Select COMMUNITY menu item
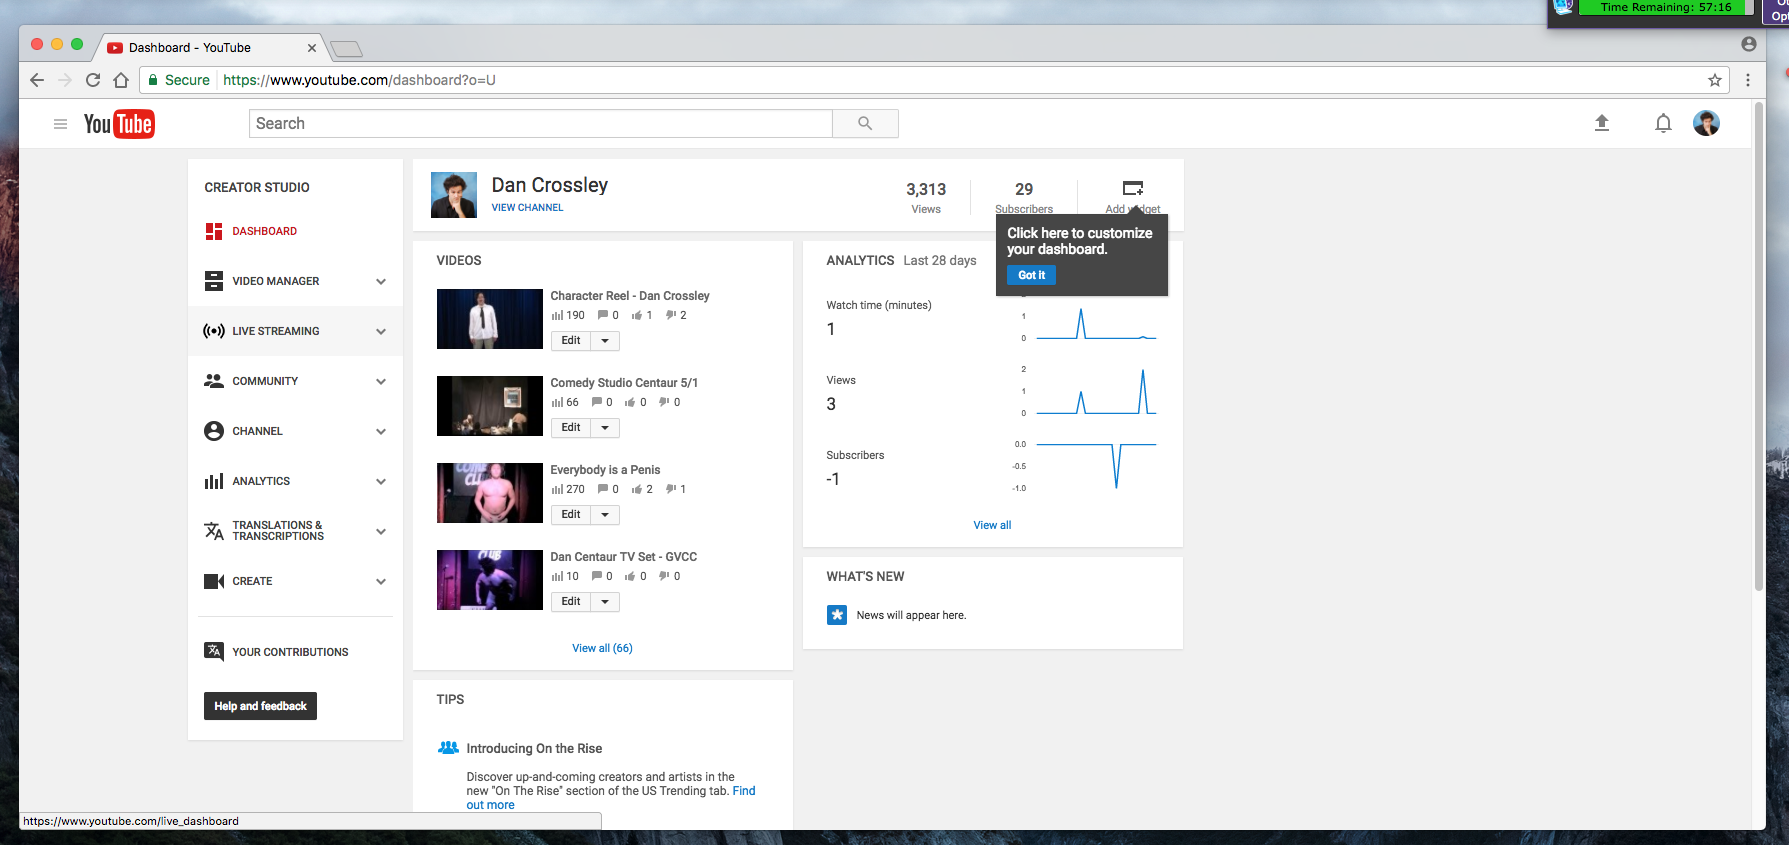 (265, 381)
